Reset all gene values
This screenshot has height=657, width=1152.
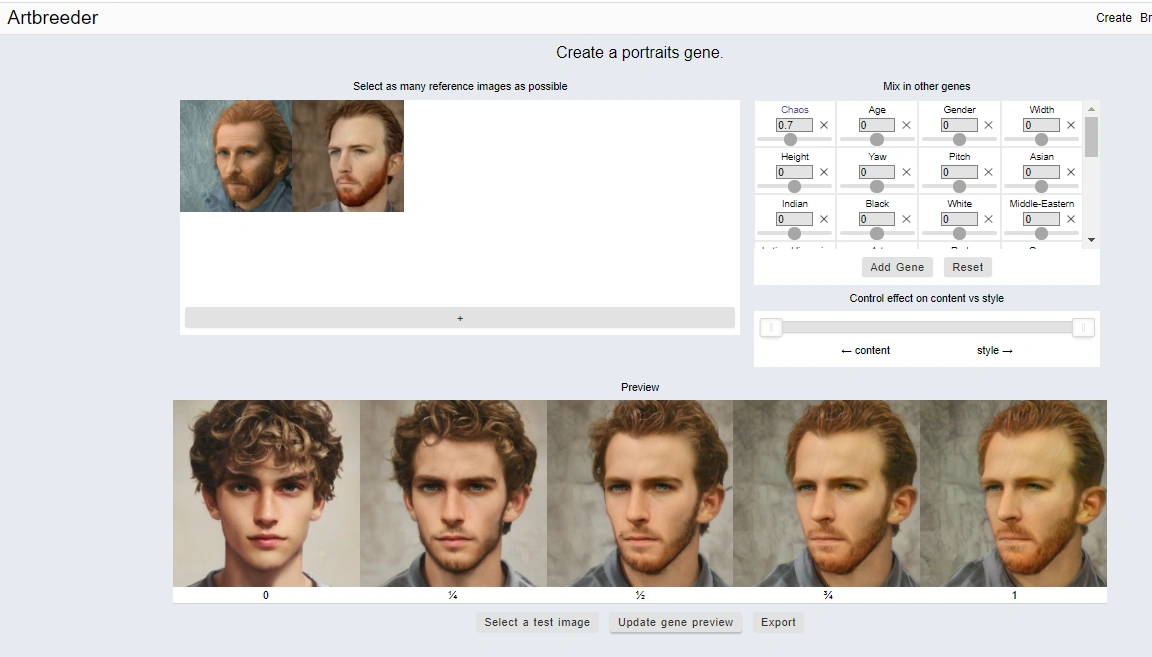[x=967, y=267]
